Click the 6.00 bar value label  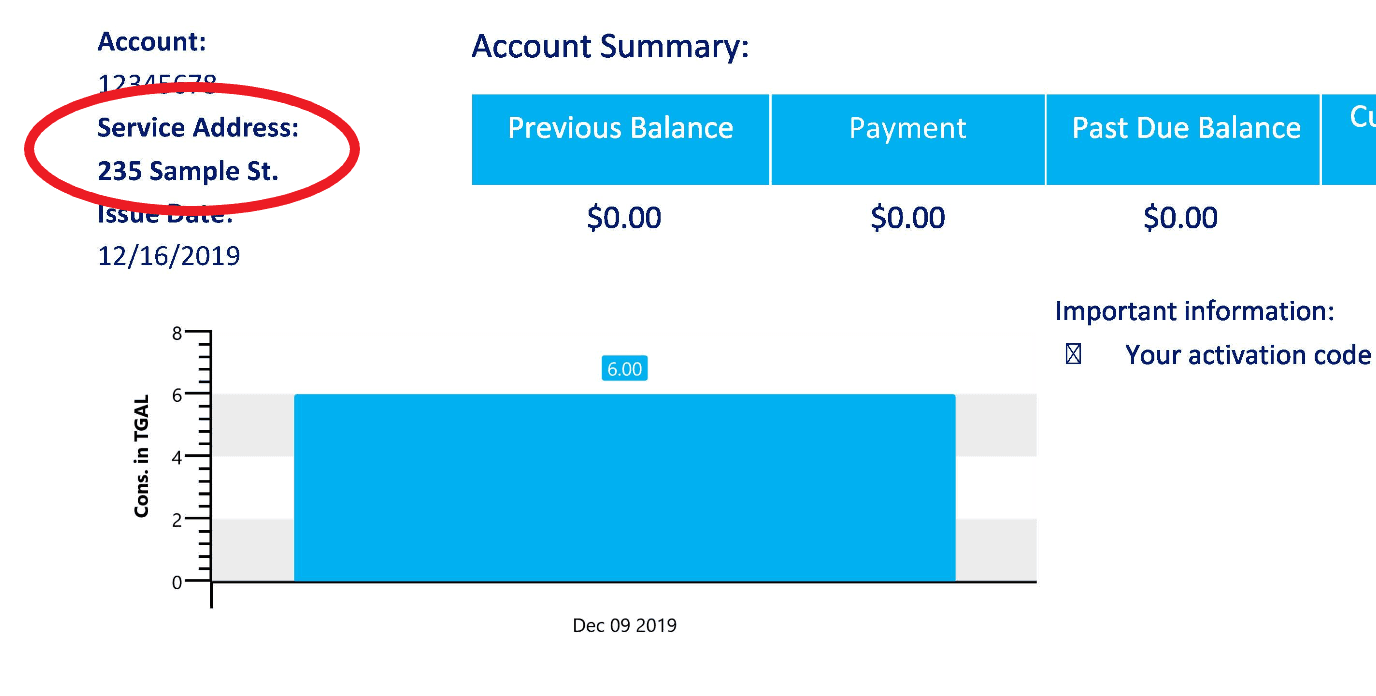click(x=624, y=369)
